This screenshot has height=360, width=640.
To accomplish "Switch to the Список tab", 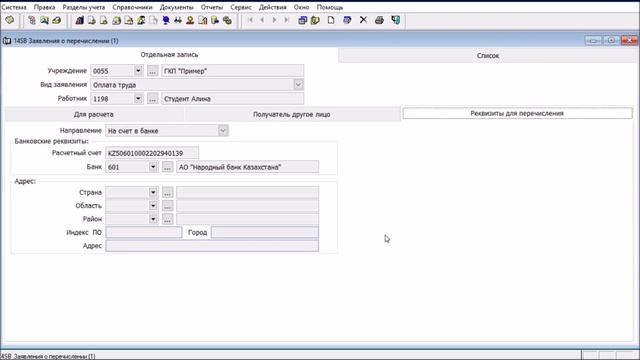I will click(x=488, y=56).
